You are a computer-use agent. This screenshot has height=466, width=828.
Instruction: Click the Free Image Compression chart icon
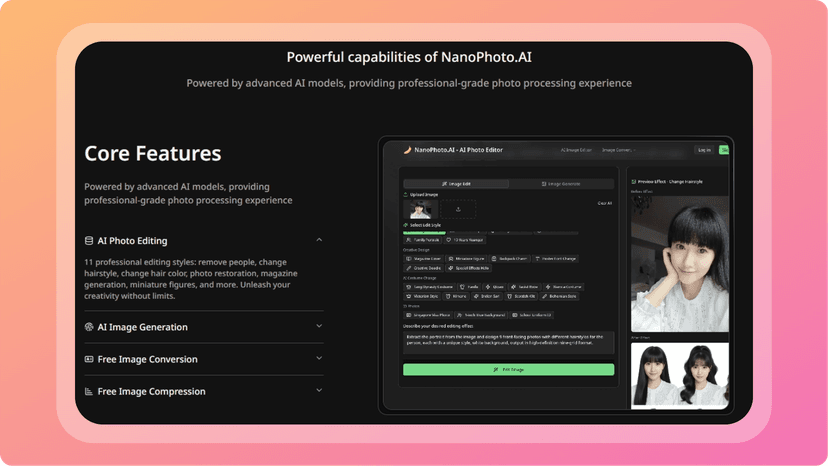(89, 392)
